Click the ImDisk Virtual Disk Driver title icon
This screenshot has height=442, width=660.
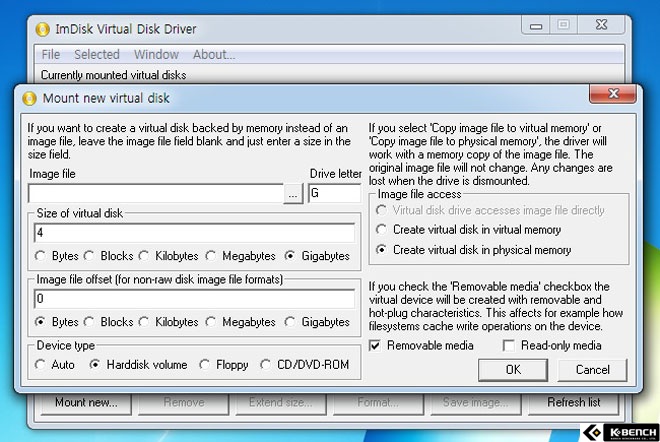(x=43, y=29)
